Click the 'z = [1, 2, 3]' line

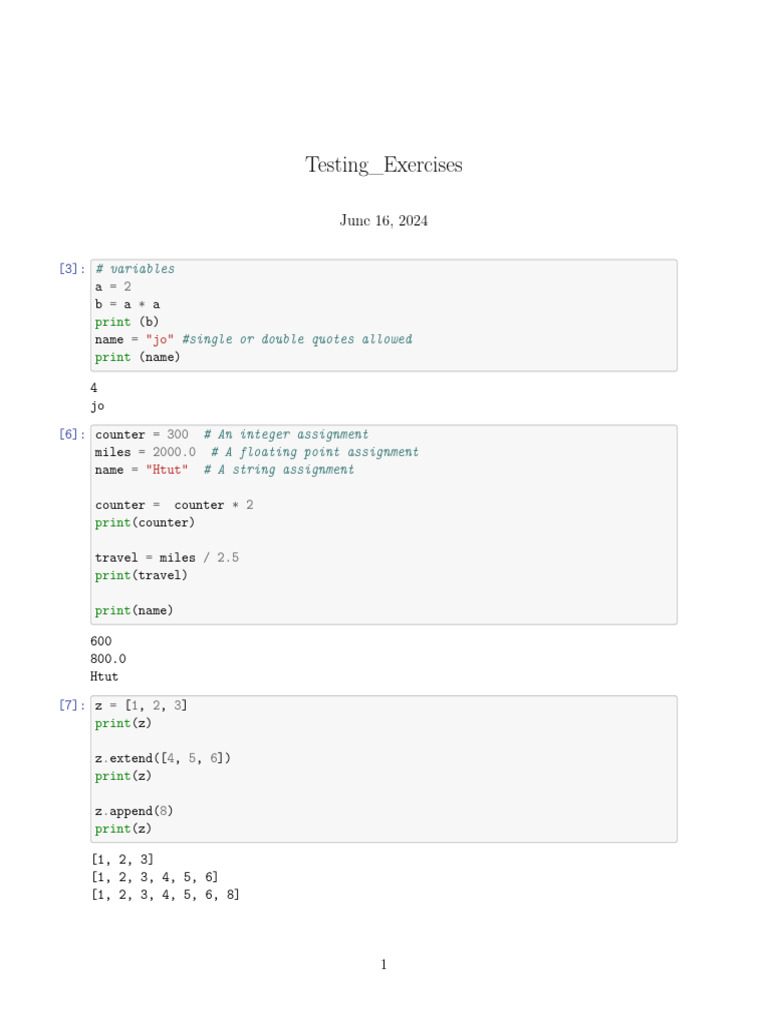click(141, 706)
